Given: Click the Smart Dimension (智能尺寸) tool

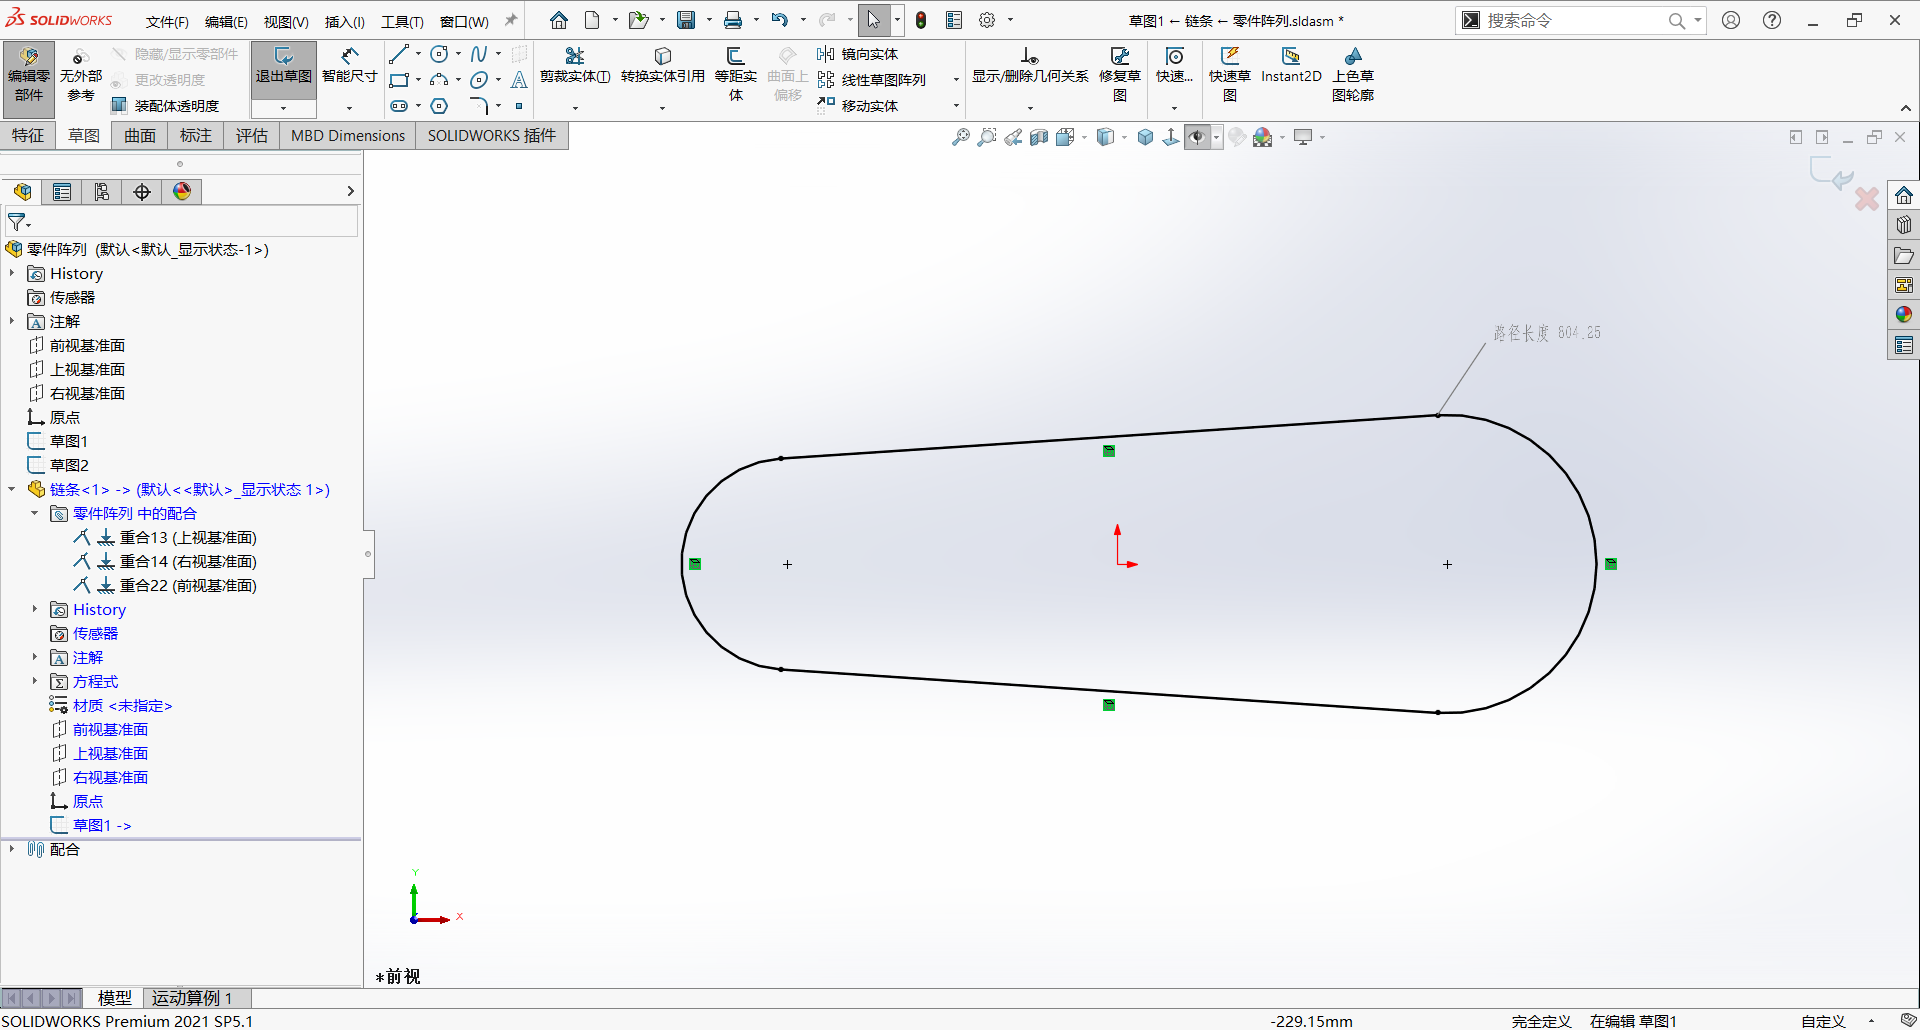Looking at the screenshot, I should coord(349,66).
